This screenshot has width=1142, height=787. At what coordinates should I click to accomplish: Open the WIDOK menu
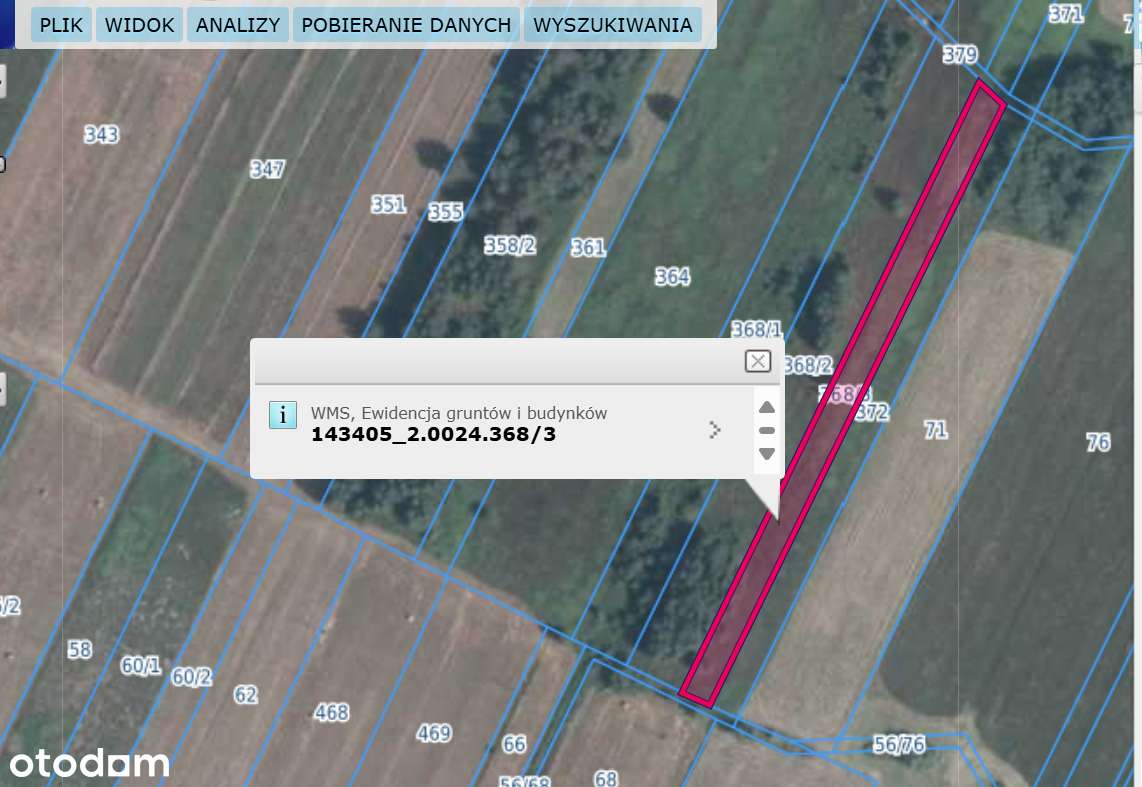pyautogui.click(x=139, y=25)
